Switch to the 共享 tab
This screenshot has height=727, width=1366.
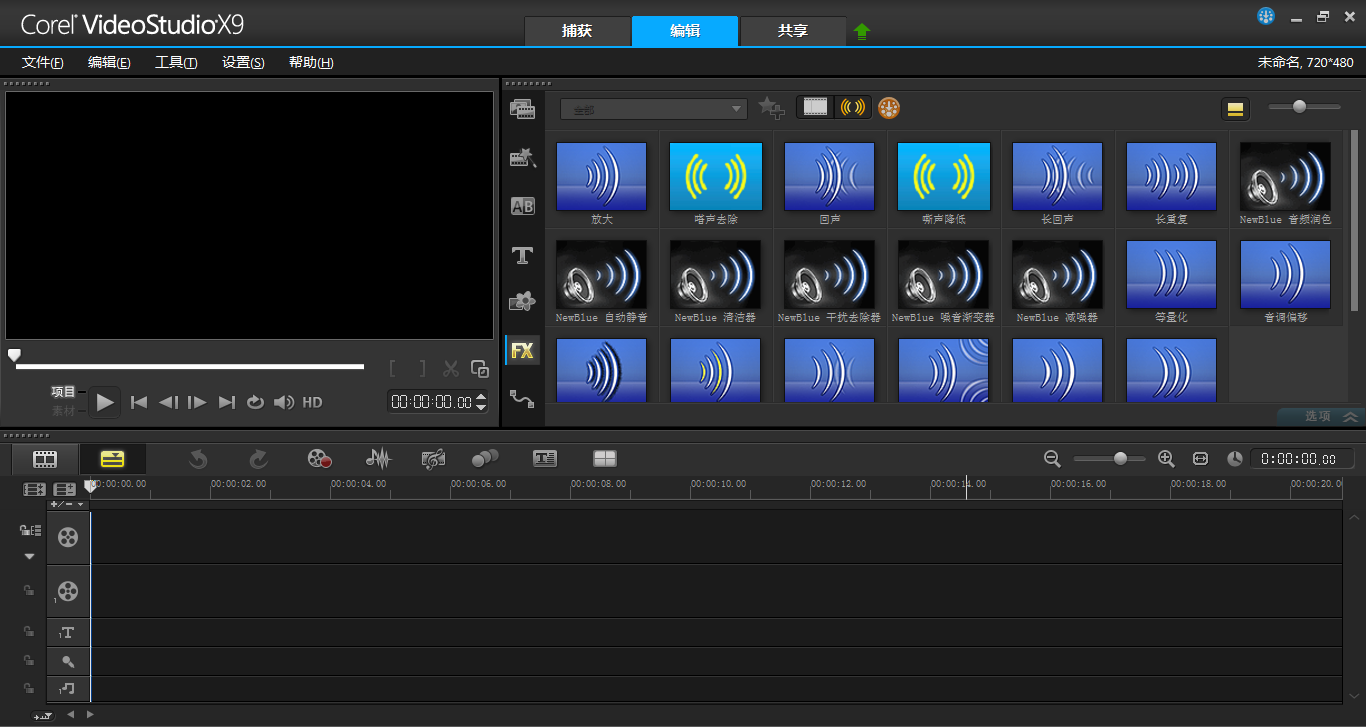pos(792,31)
